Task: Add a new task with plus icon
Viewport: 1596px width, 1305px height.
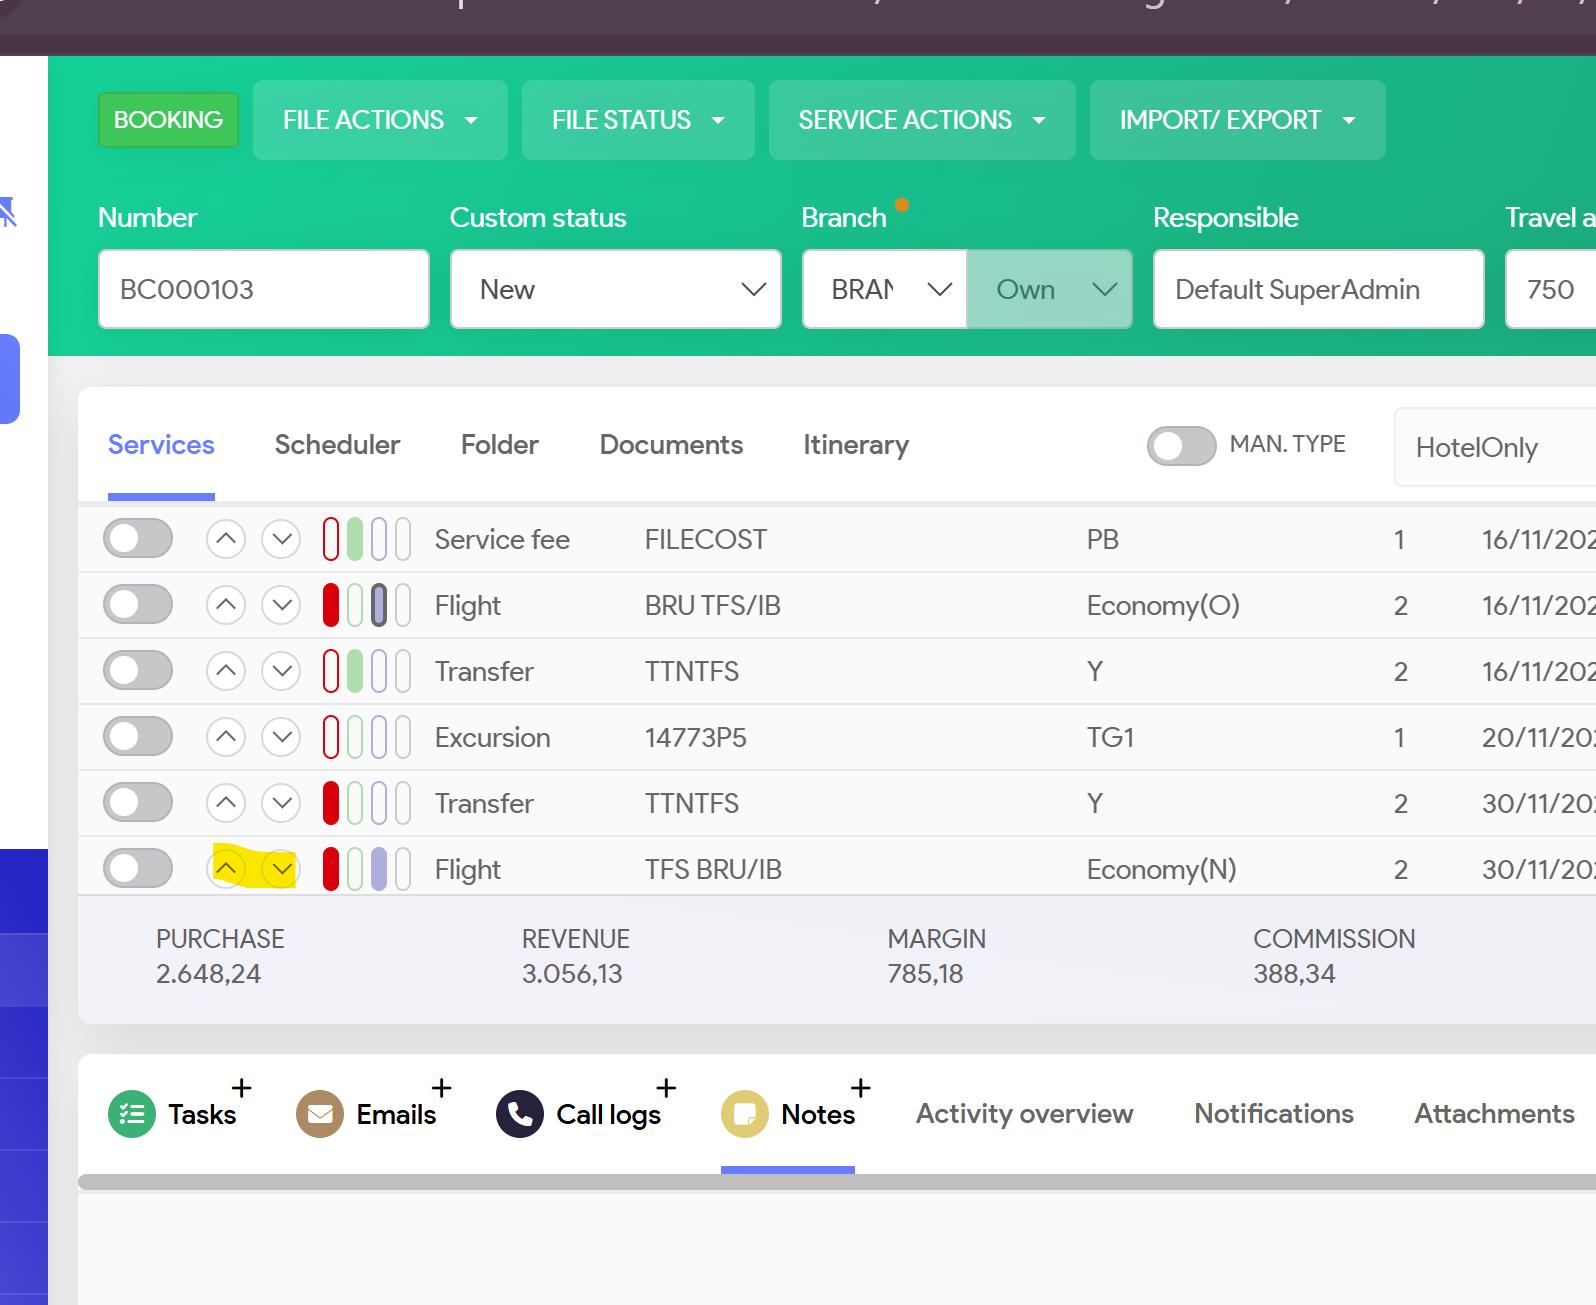Action: point(241,1088)
